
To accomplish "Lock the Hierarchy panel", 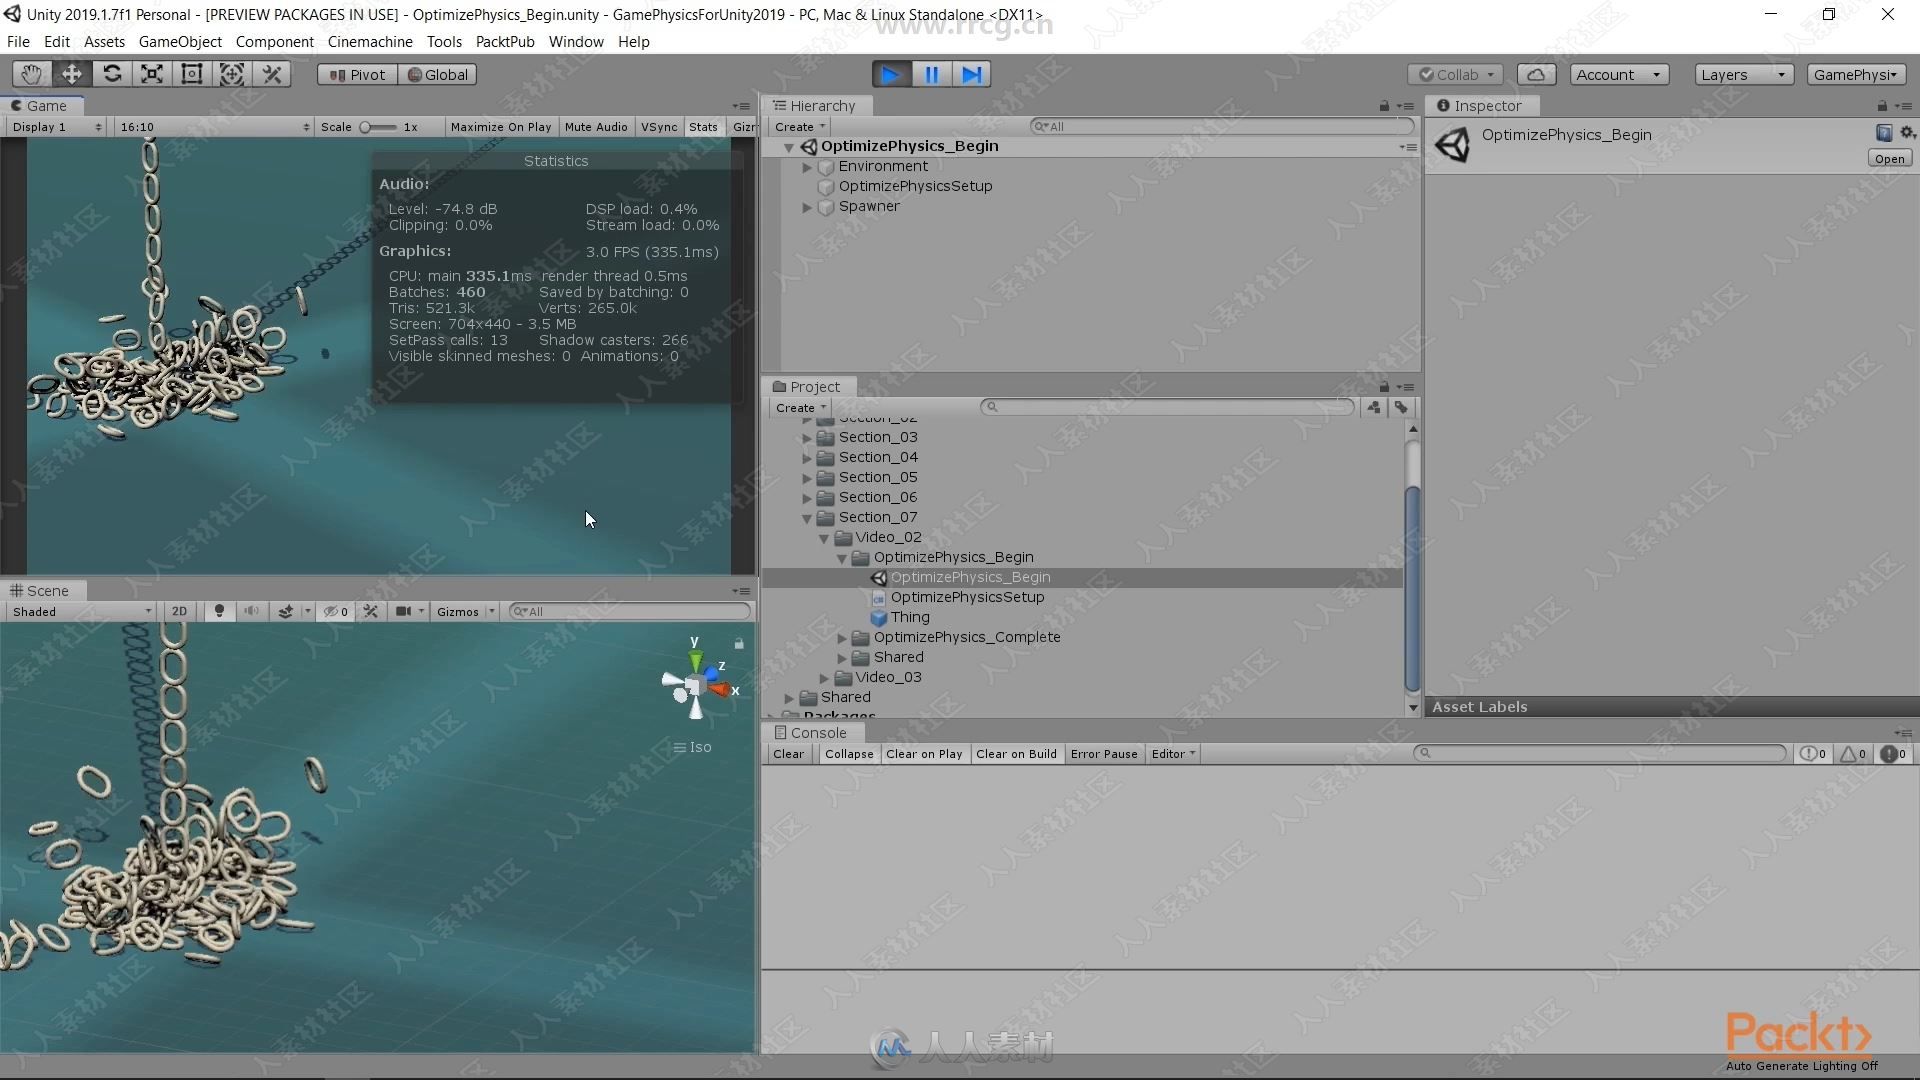I will pos(1384,106).
